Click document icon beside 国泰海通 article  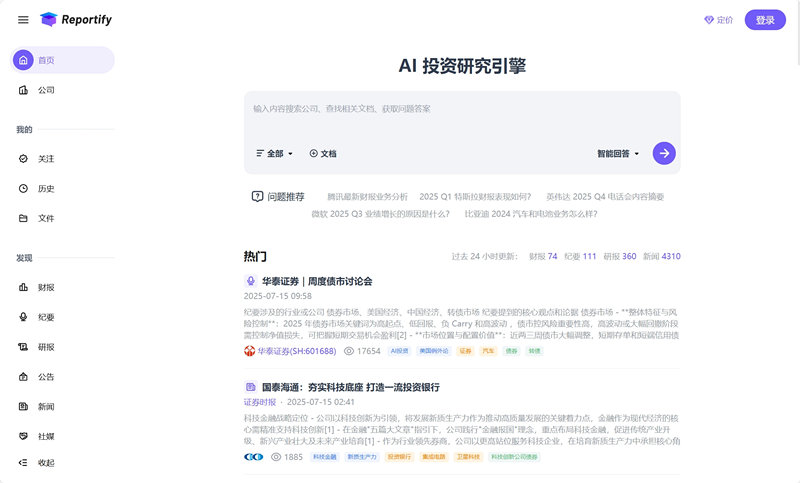point(250,387)
